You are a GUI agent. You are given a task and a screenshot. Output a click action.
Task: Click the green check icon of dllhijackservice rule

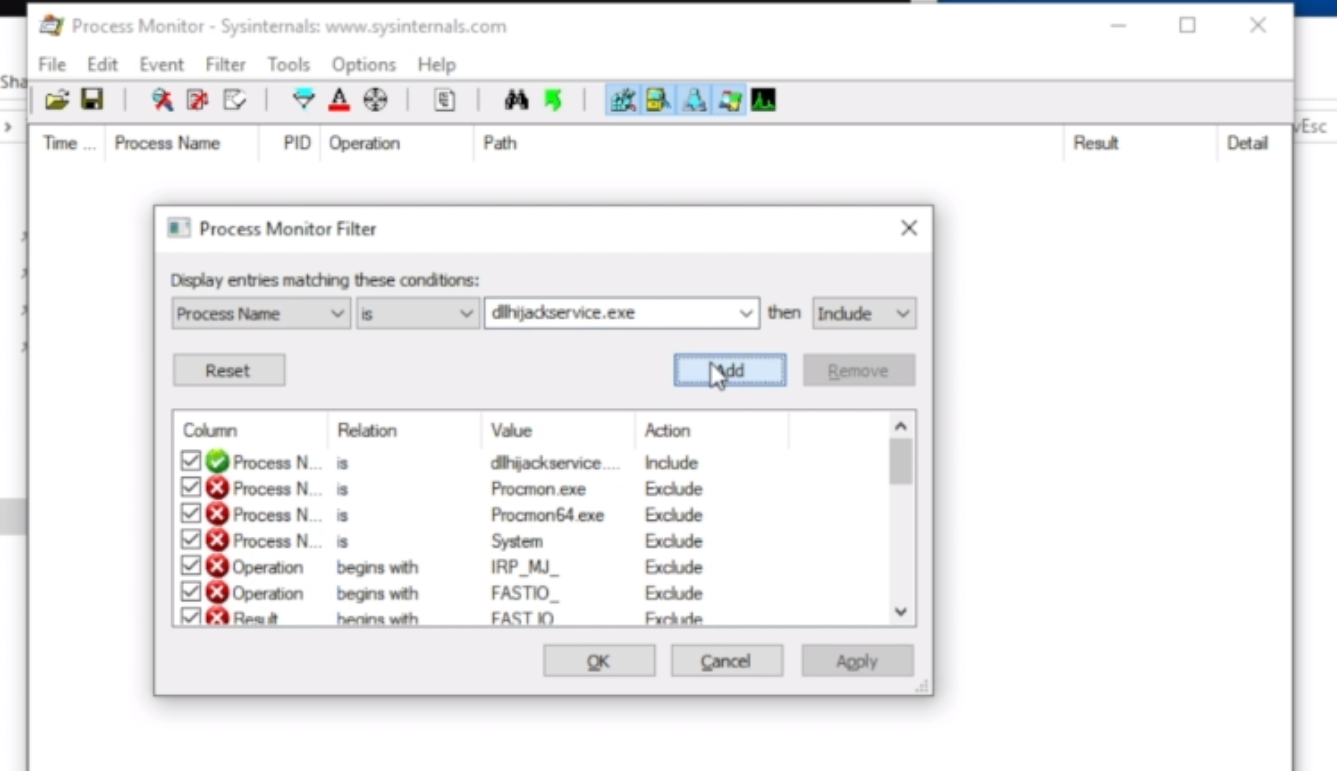pos(217,462)
